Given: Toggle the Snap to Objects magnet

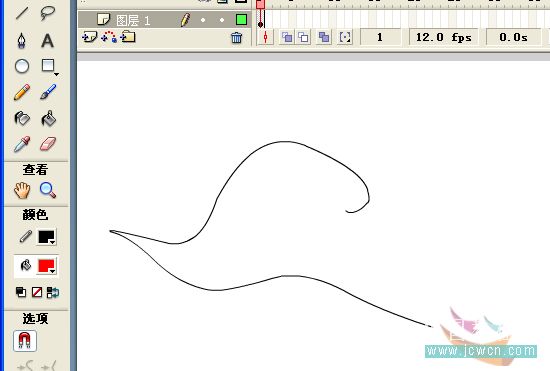Looking at the screenshot, I should [25, 341].
